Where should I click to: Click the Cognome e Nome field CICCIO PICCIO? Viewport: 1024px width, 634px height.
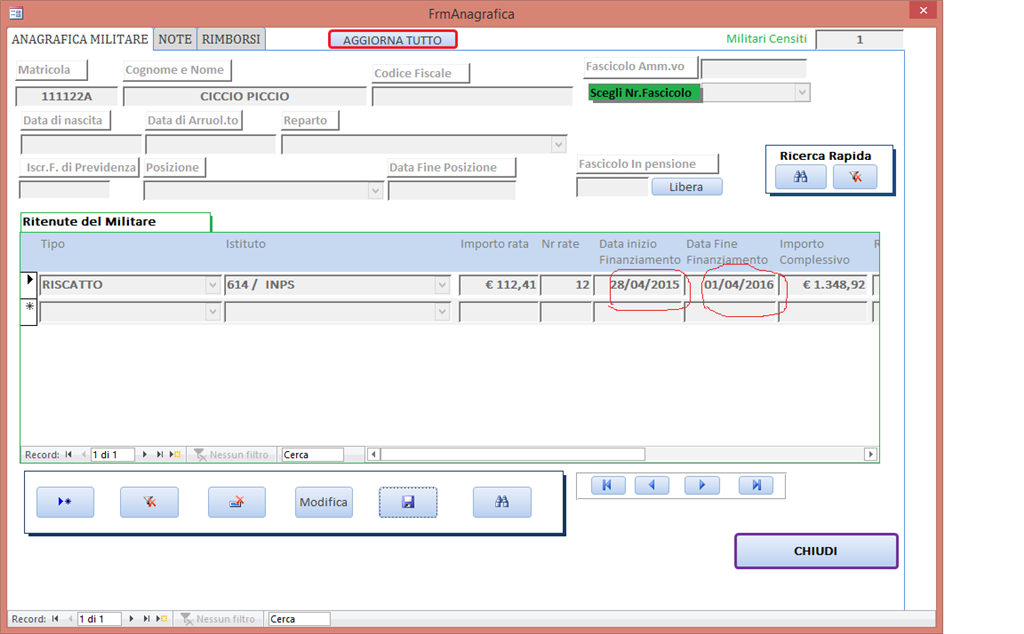tap(245, 97)
